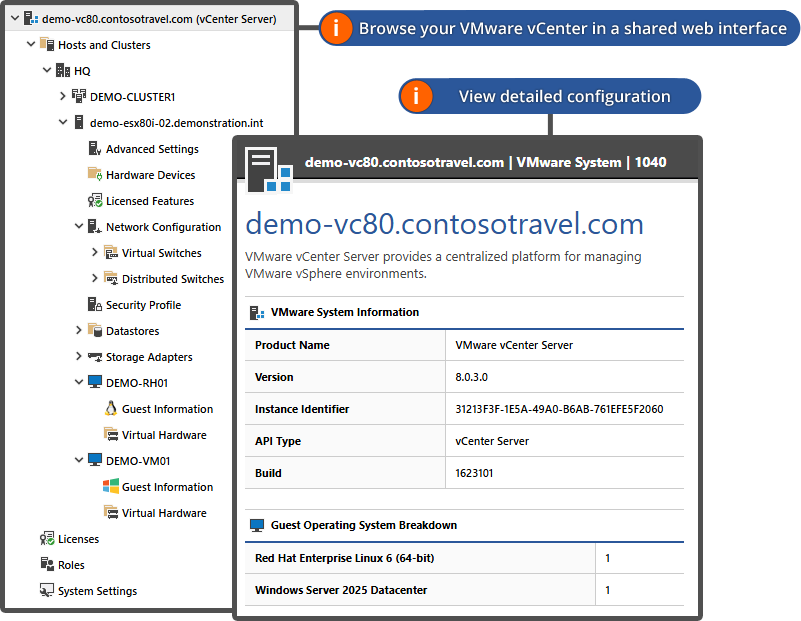Click the Hardware Devices tree label
Screen dimensions: 801x621
coord(151,175)
